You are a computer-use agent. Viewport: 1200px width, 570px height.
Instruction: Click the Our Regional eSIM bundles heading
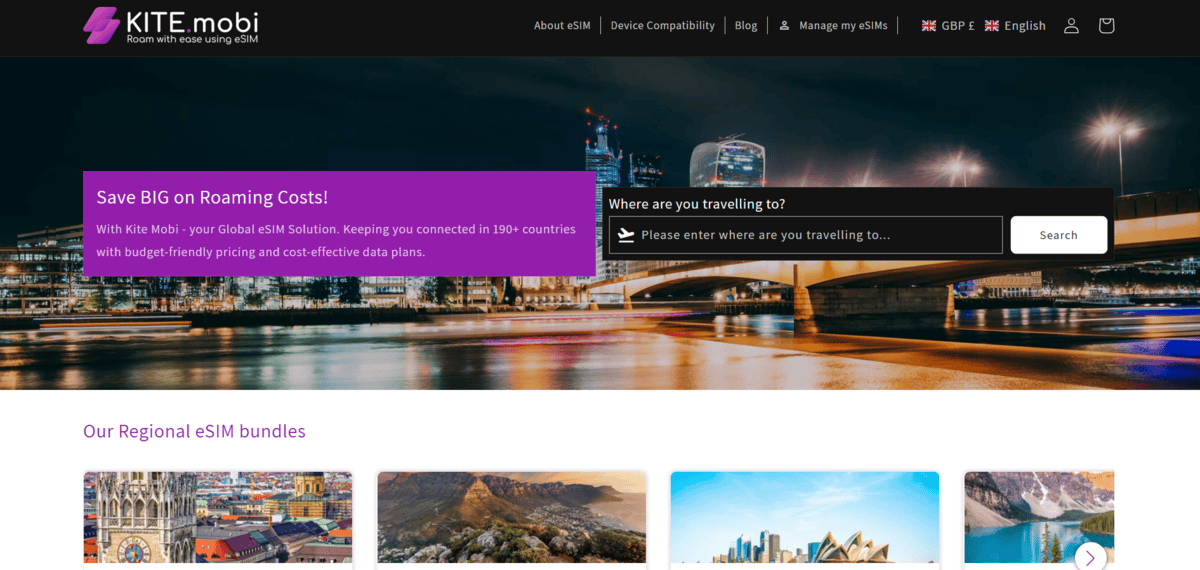[x=194, y=431]
